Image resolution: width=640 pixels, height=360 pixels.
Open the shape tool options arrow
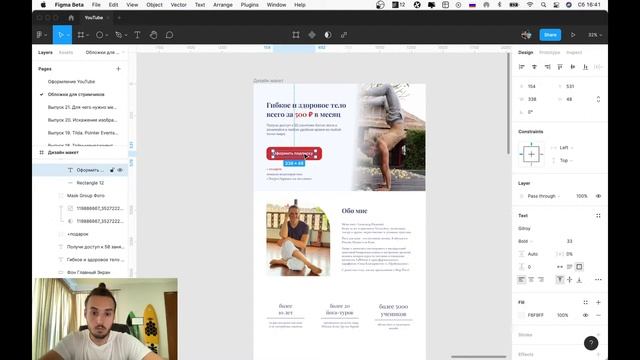pyautogui.click(x=107, y=36)
